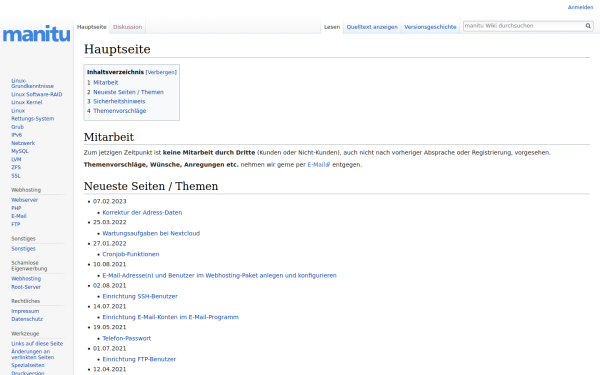Jump to Neueste Seiten / Themen contents entry
600x375 pixels.
[x=128, y=92]
